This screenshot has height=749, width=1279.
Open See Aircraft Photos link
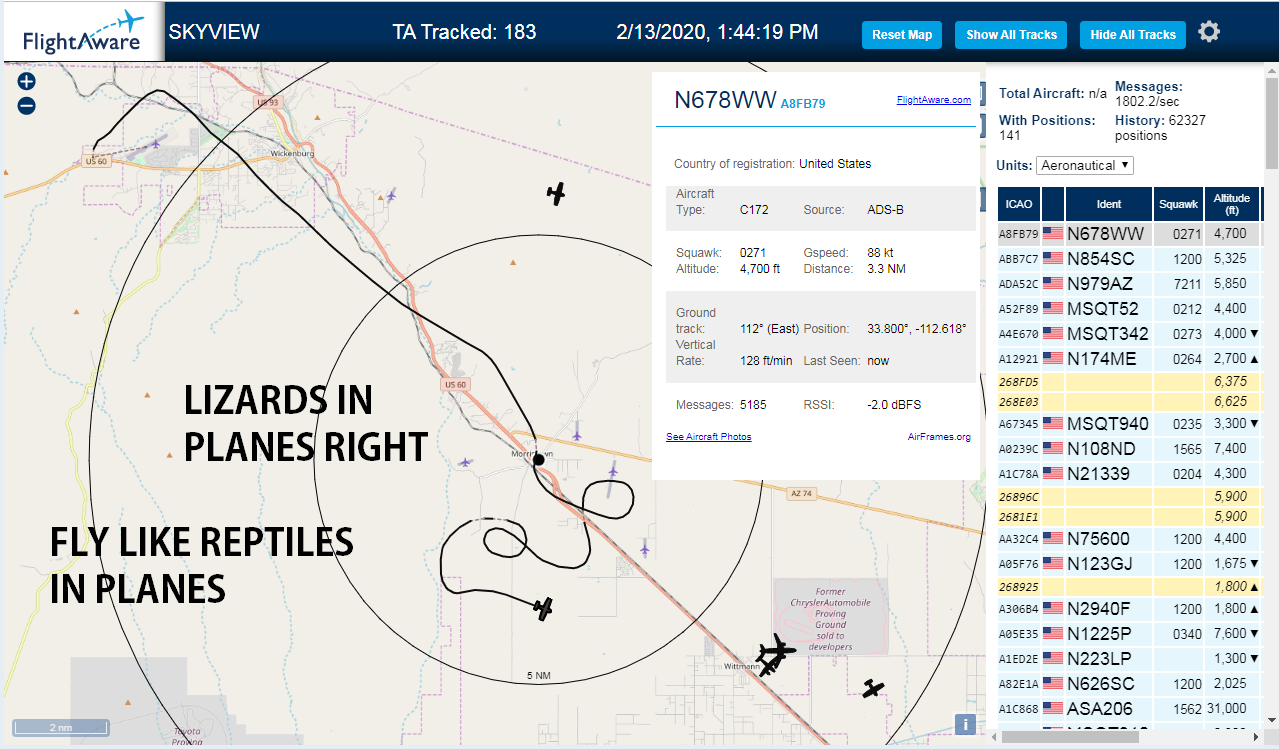709,437
